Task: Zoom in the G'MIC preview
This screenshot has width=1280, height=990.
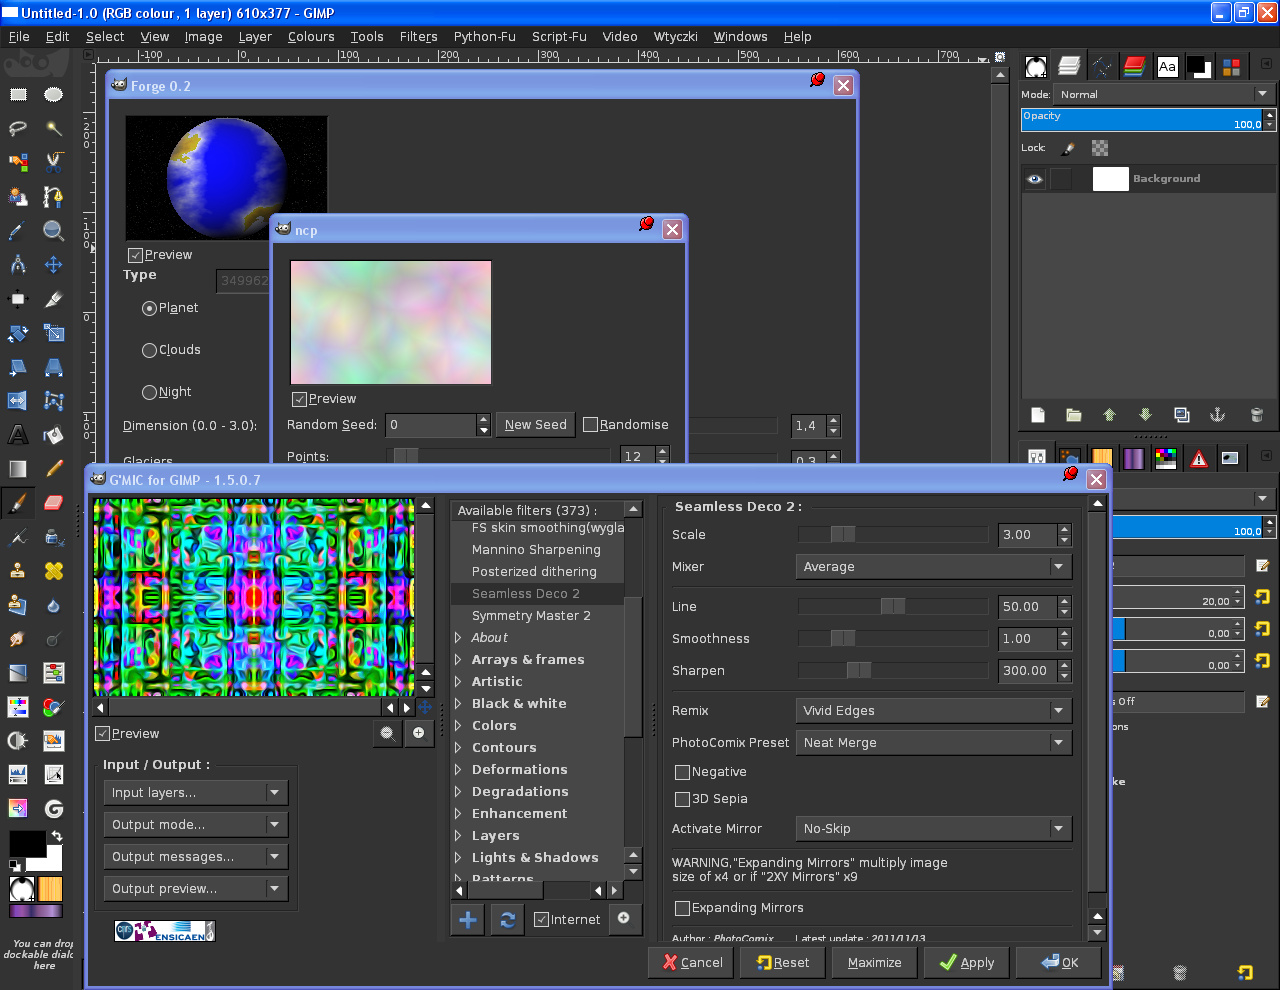Action: click(x=419, y=733)
